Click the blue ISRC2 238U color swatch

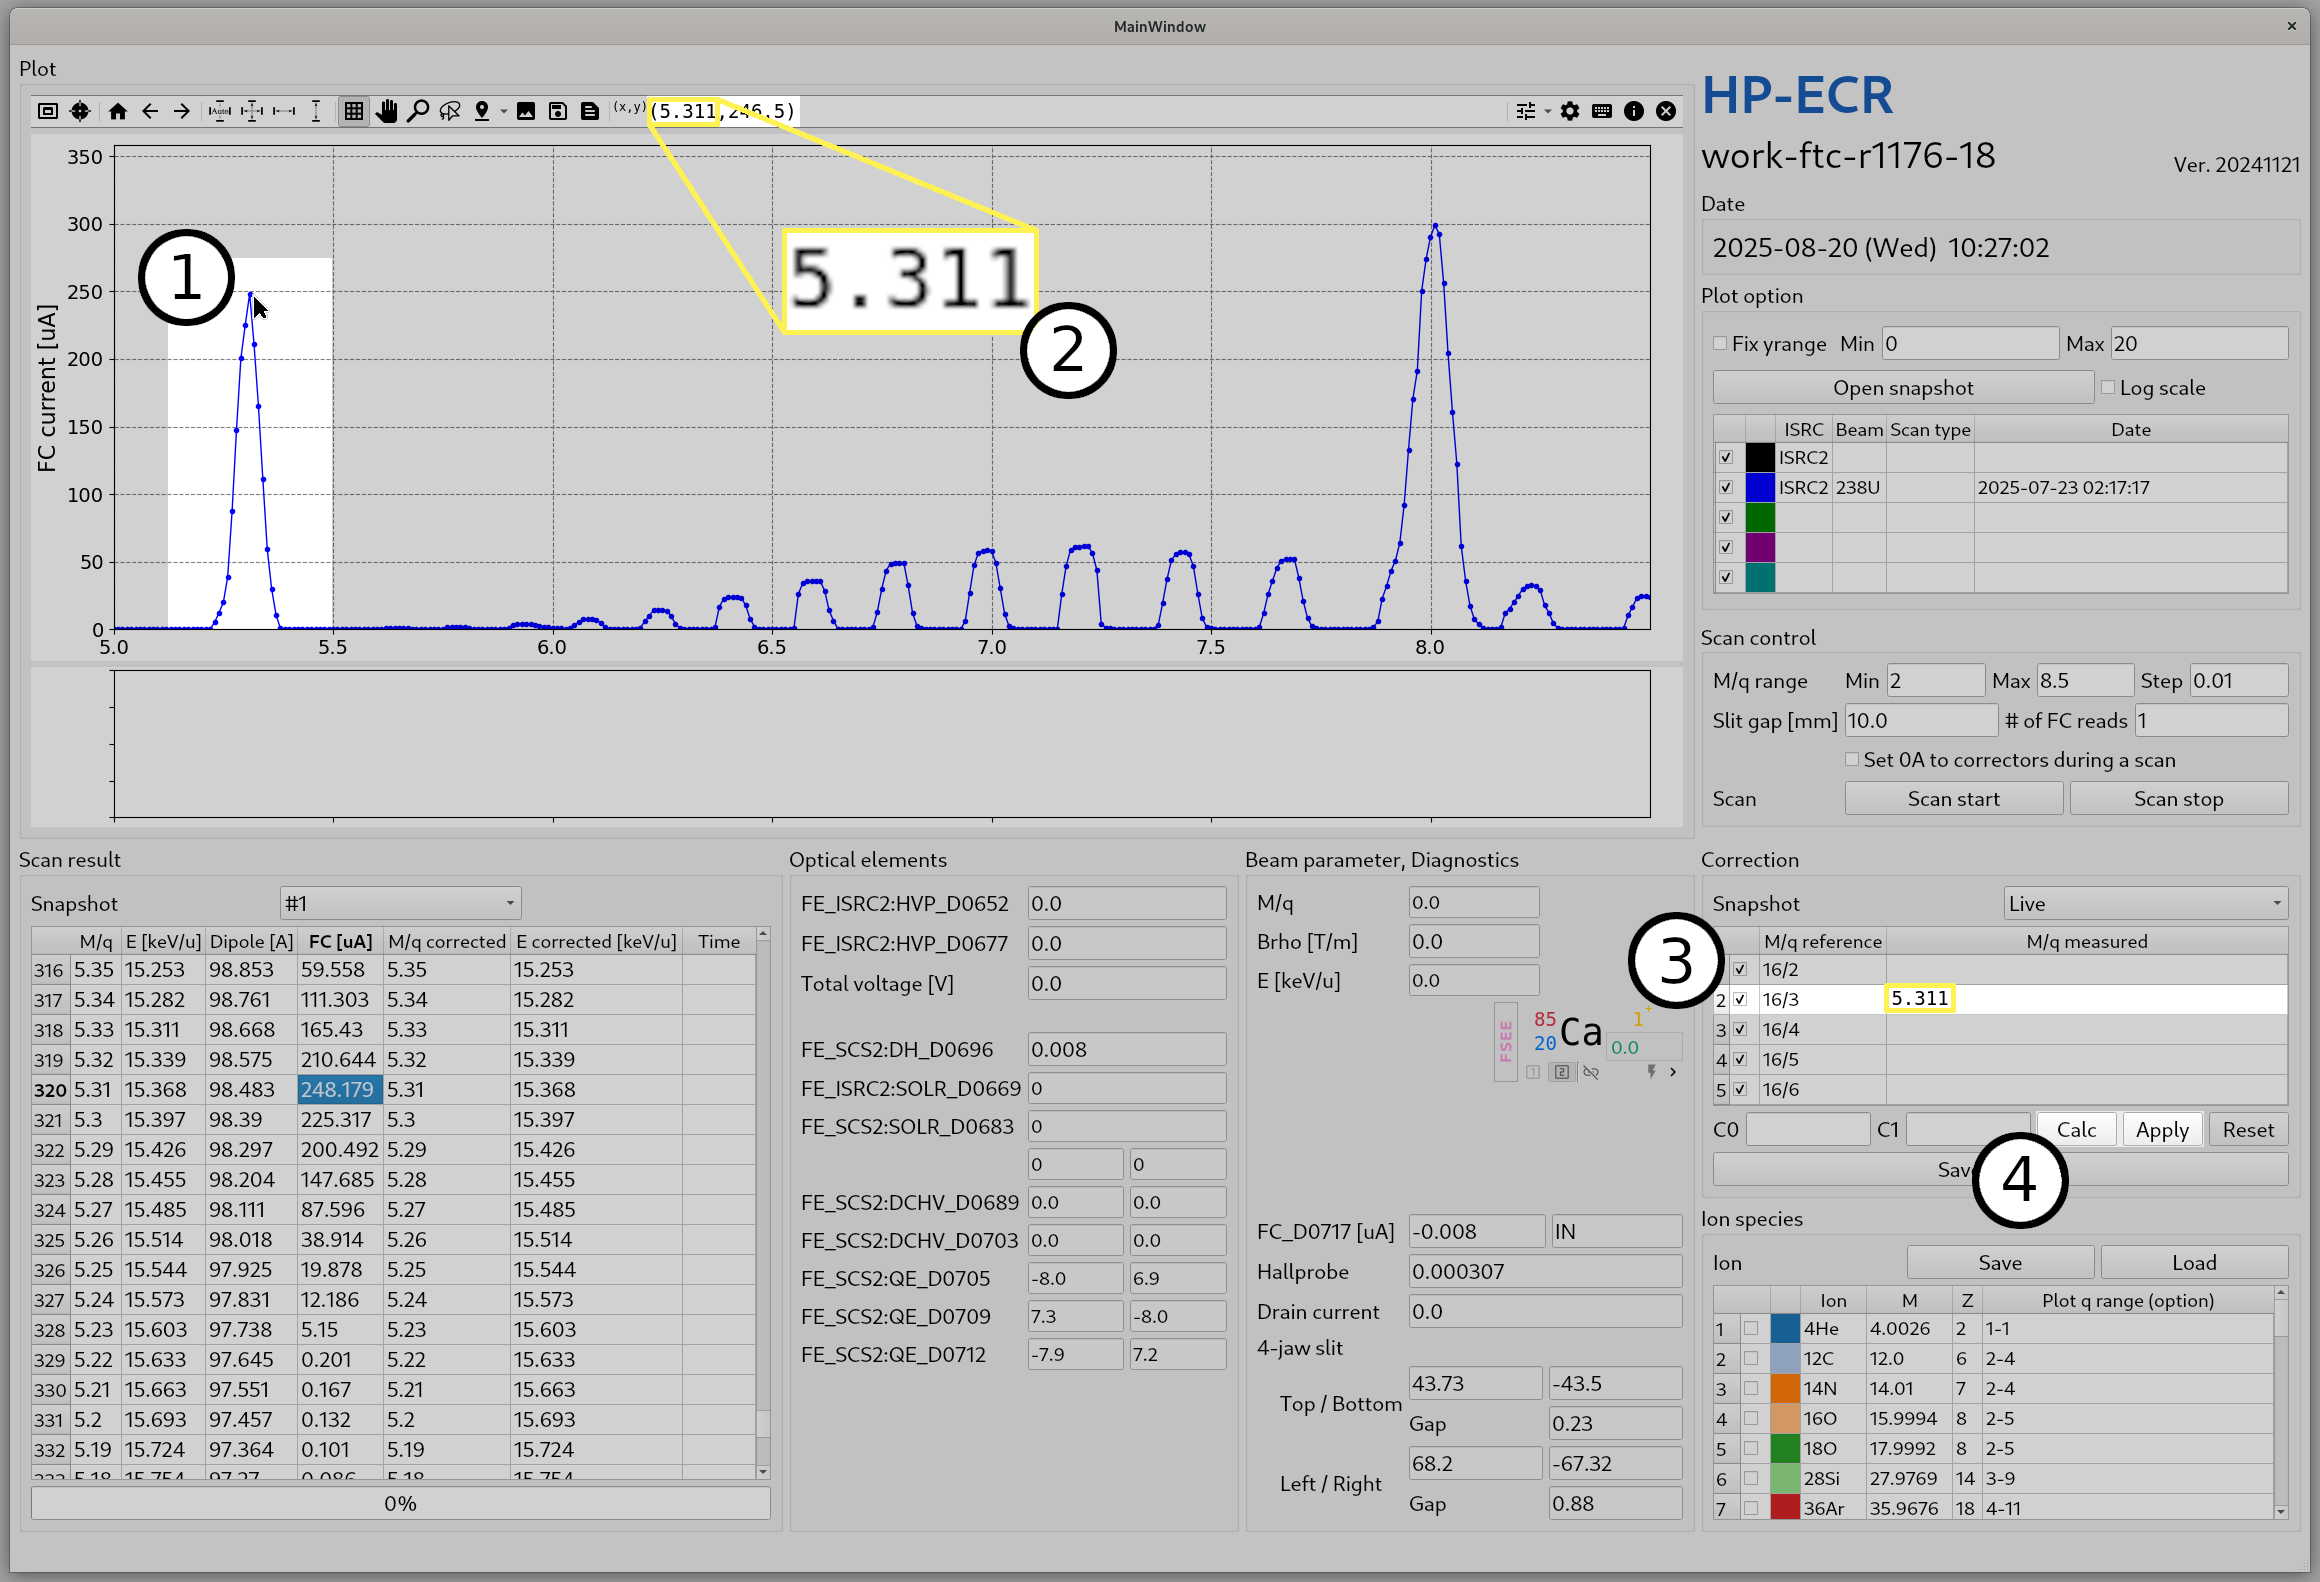[x=1760, y=487]
